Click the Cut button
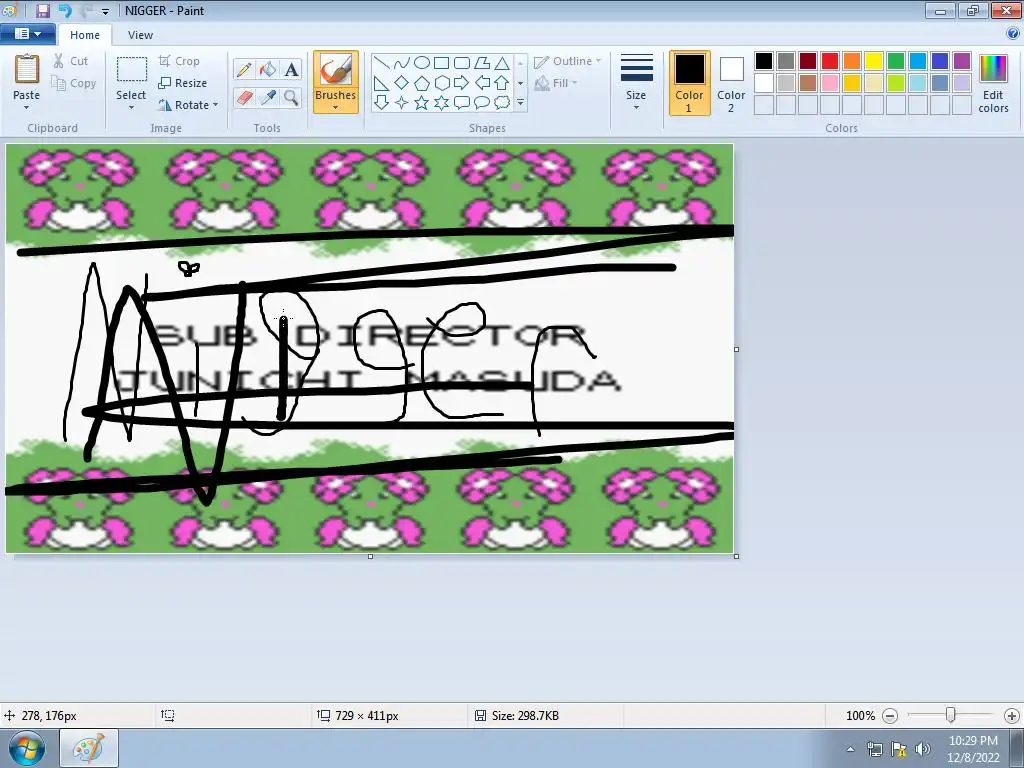Image resolution: width=1024 pixels, height=768 pixels. [71, 61]
